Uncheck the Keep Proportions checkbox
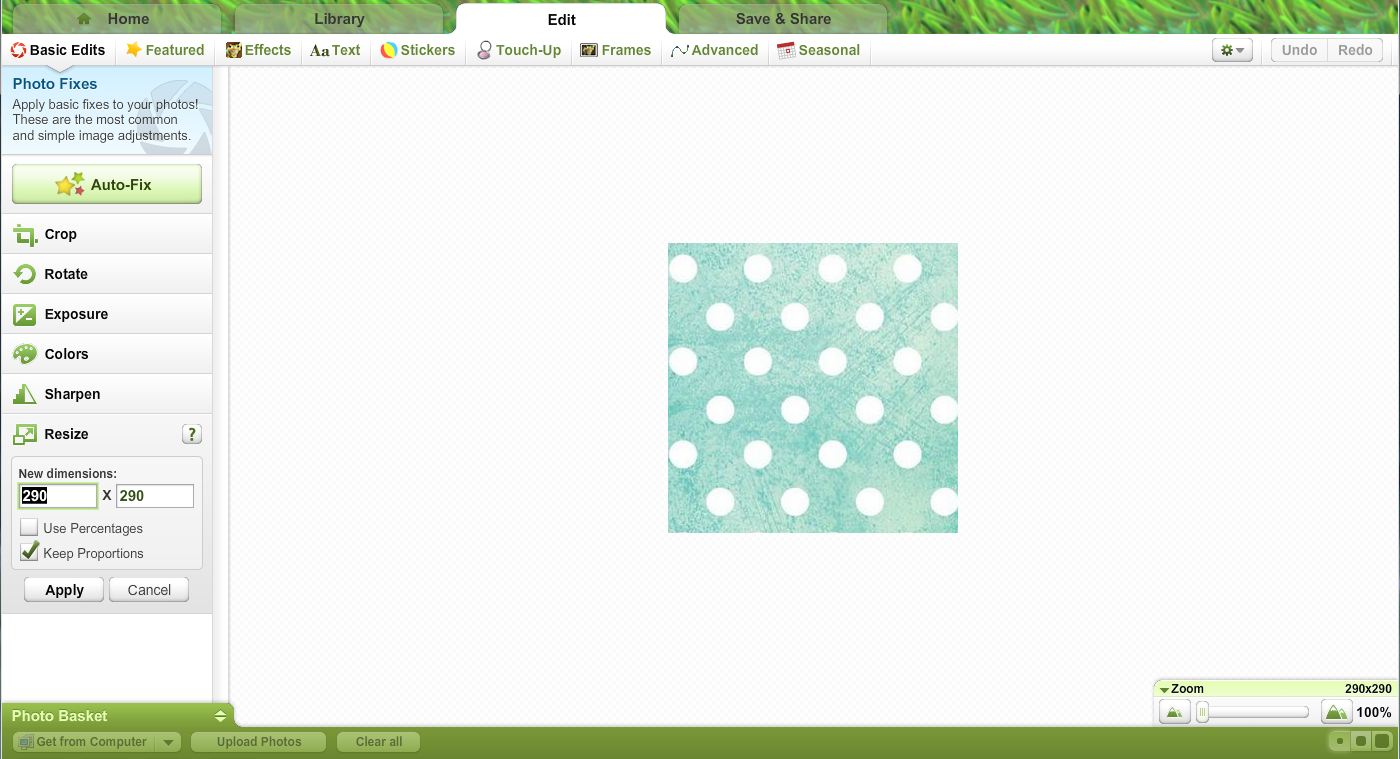The height and width of the screenshot is (759, 1400). [x=30, y=552]
